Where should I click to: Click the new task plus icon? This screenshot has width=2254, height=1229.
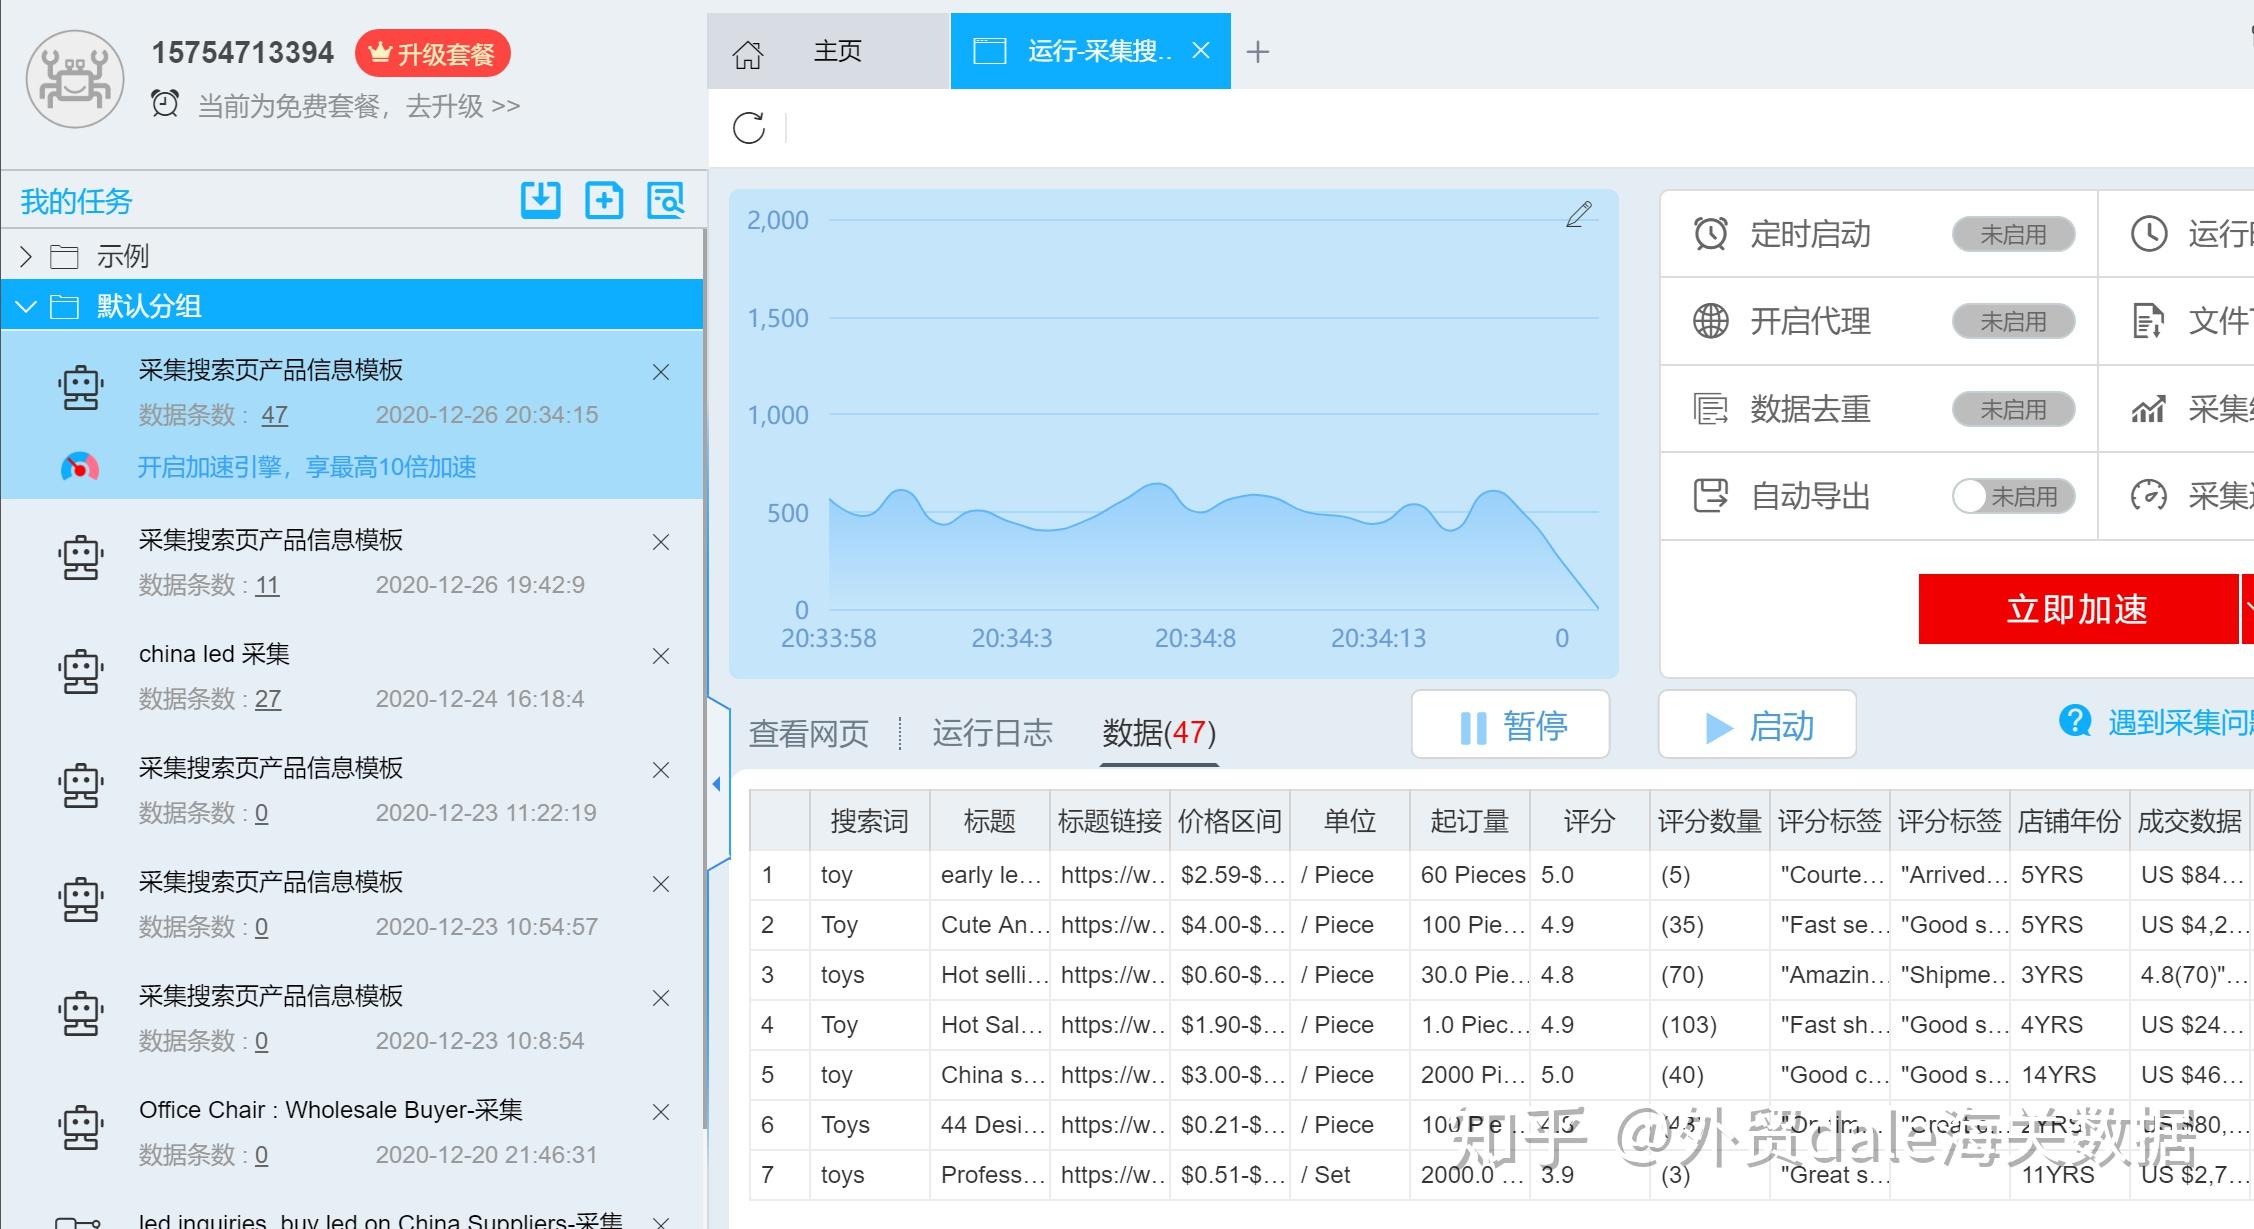click(x=604, y=200)
